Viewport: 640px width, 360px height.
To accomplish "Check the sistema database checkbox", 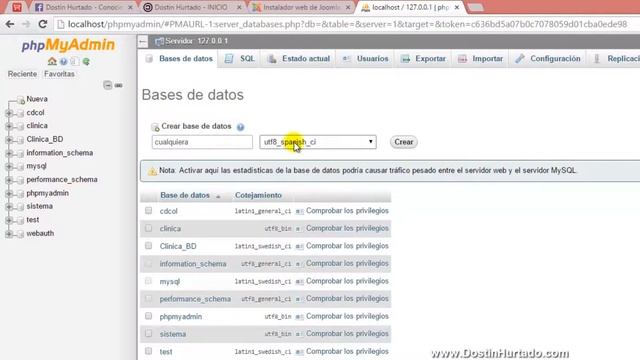I will tap(149, 333).
